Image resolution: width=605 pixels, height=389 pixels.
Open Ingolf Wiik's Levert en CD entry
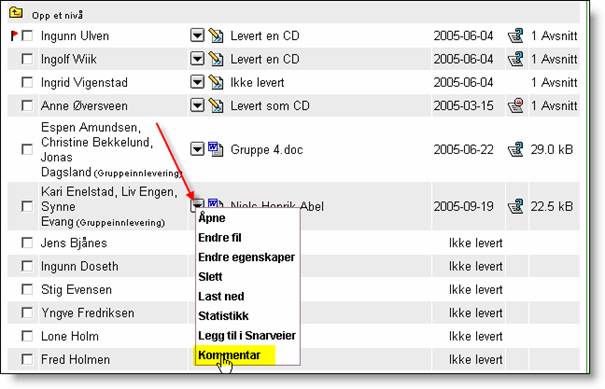tap(265, 59)
